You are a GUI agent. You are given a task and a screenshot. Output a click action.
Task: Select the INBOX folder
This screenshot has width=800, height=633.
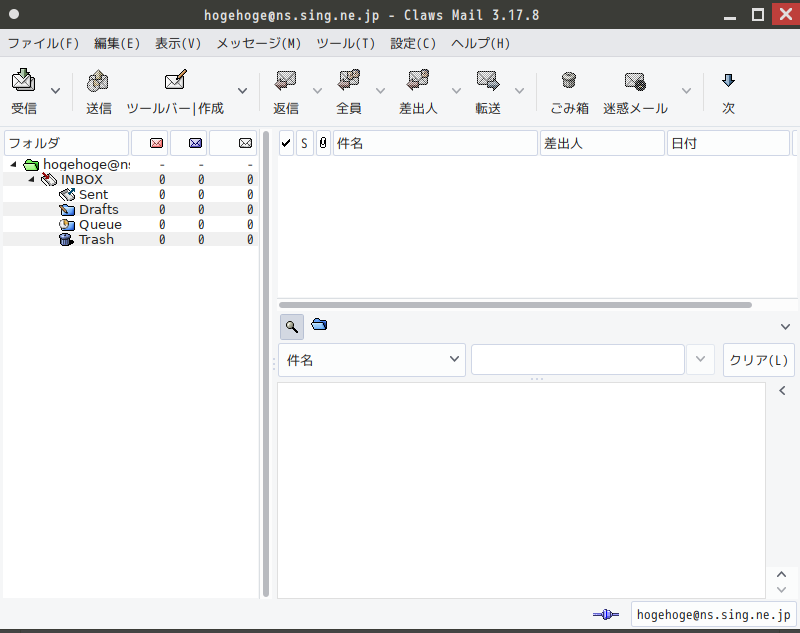coord(82,180)
